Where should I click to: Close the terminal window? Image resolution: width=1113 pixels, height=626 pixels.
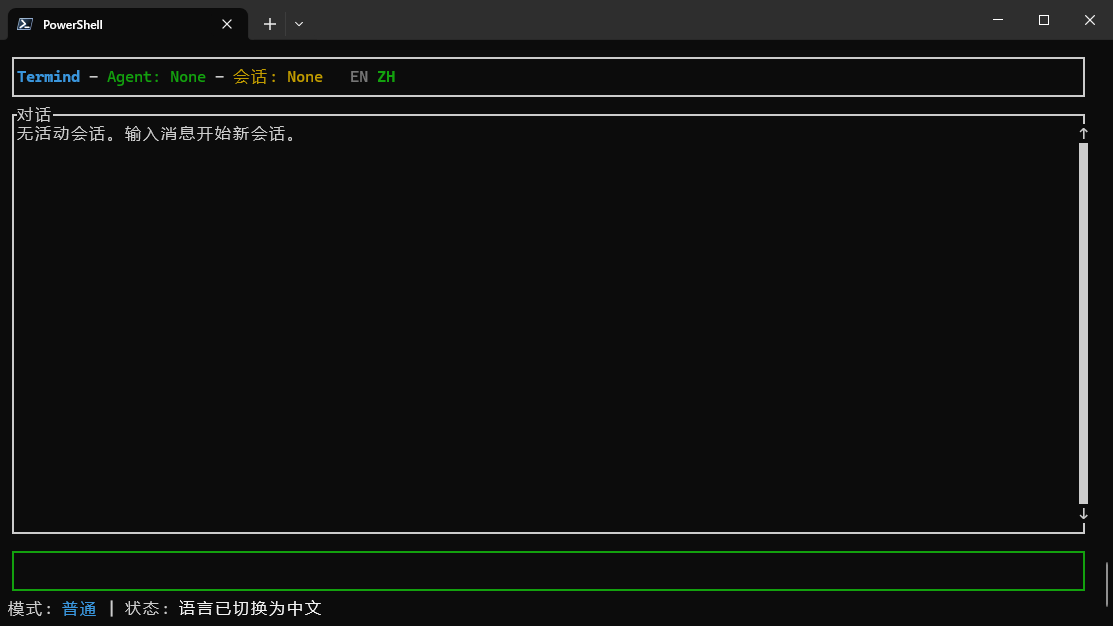(1089, 20)
